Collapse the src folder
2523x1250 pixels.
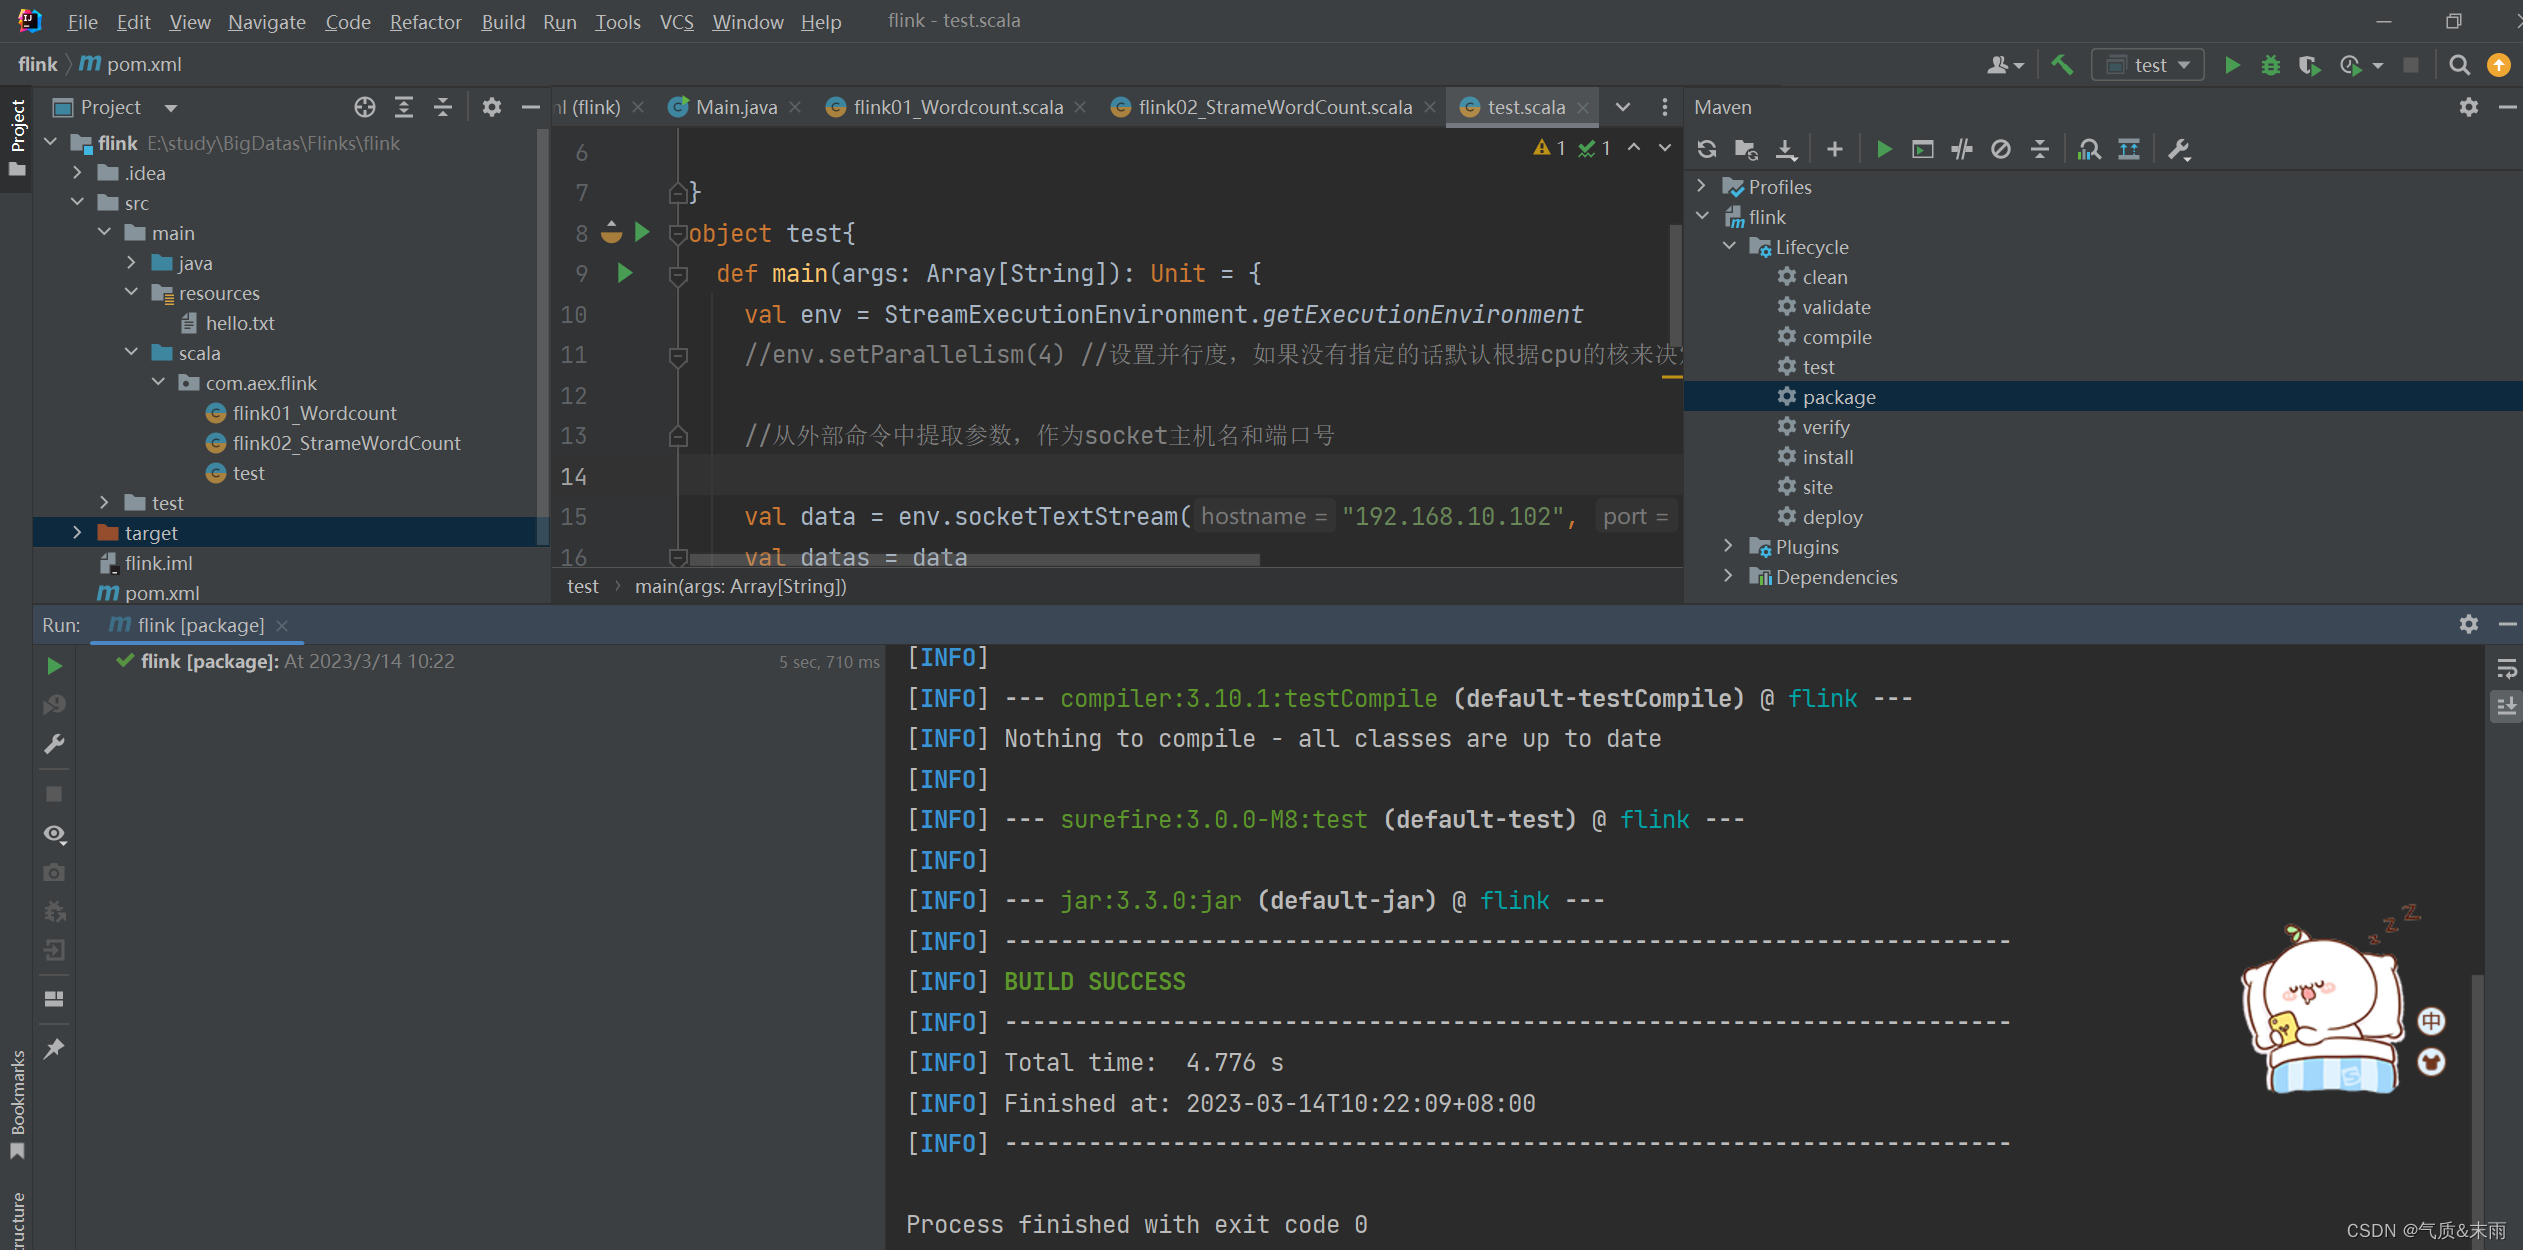pyautogui.click(x=77, y=203)
